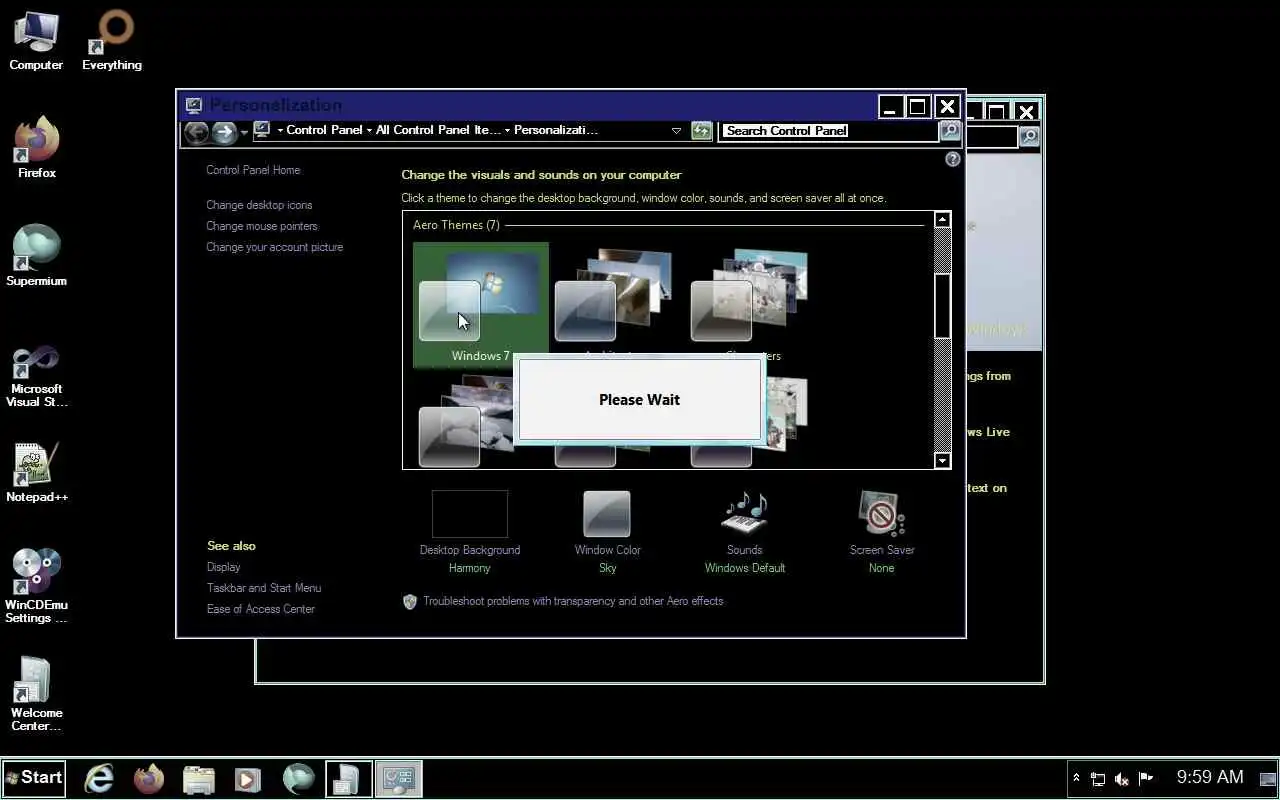1280x800 pixels.
Task: Launch Internet Explorer from the taskbar
Action: coord(99,779)
